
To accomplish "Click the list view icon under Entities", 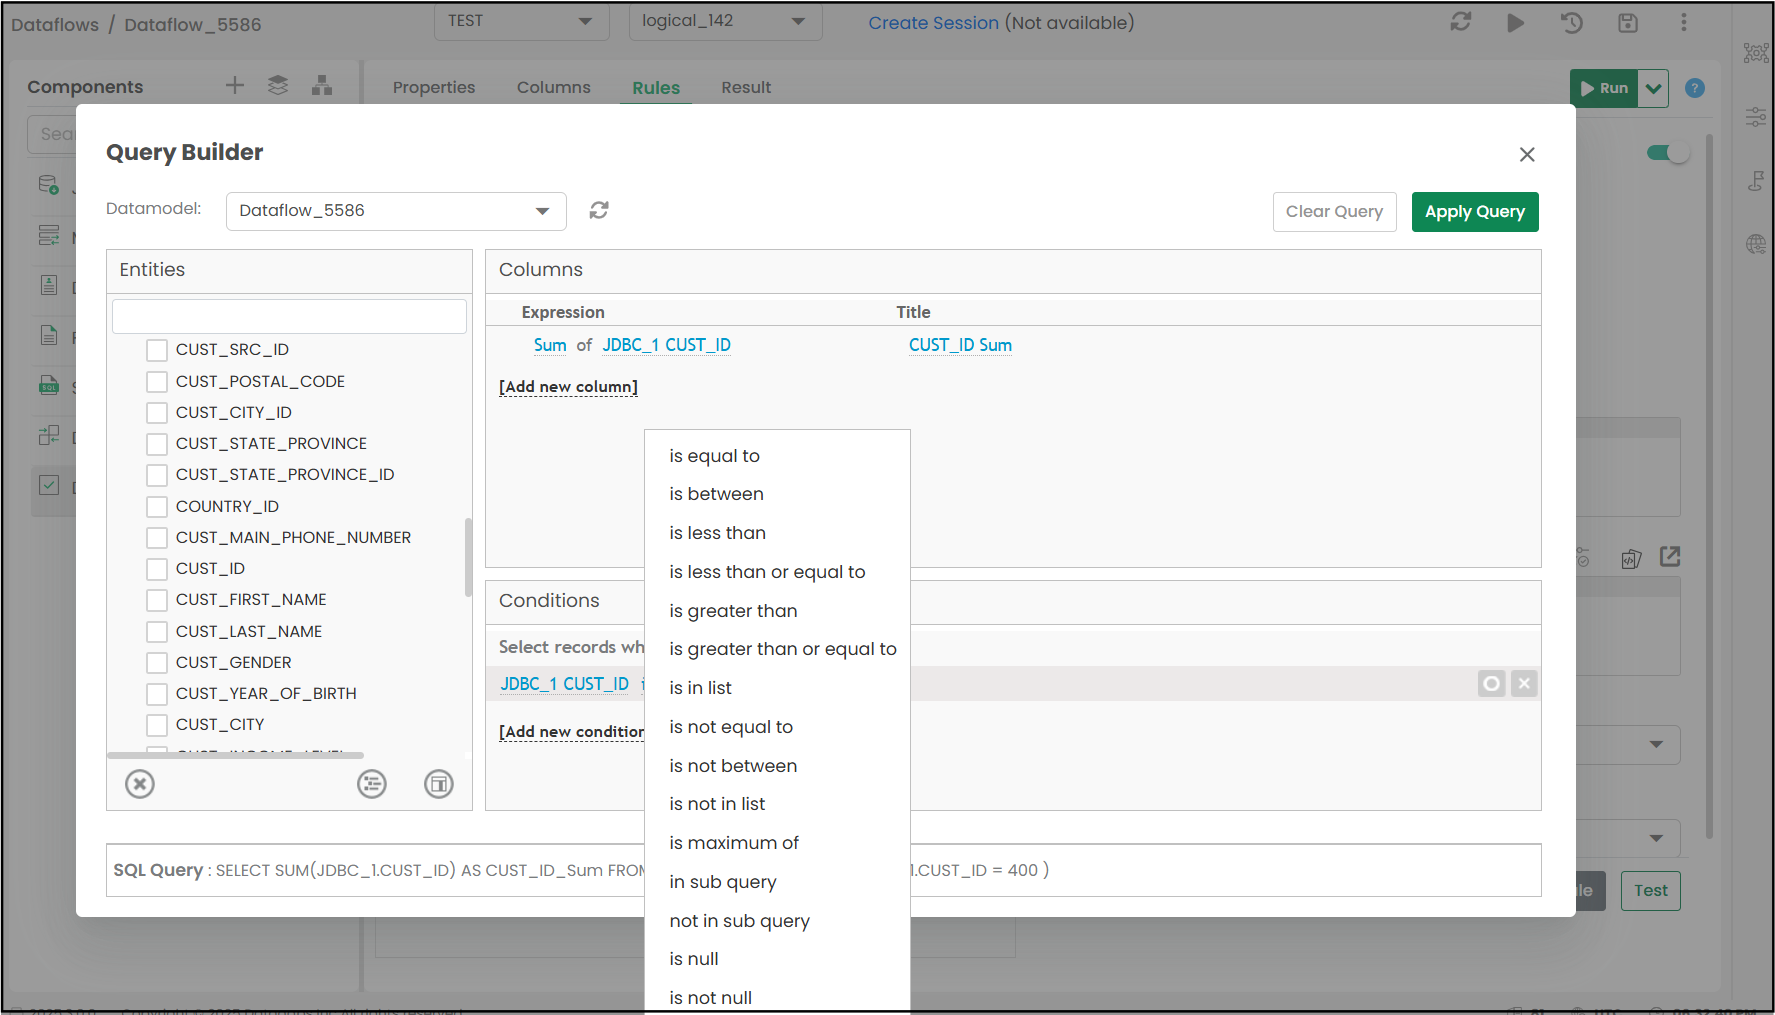I will [372, 784].
